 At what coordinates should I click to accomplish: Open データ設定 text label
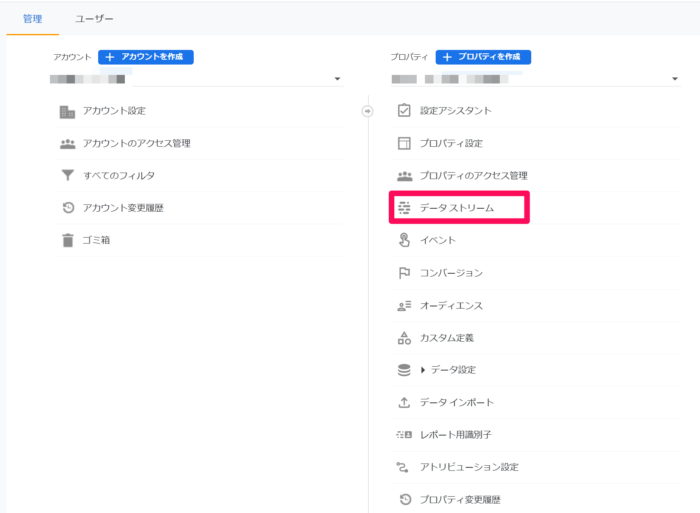(454, 370)
